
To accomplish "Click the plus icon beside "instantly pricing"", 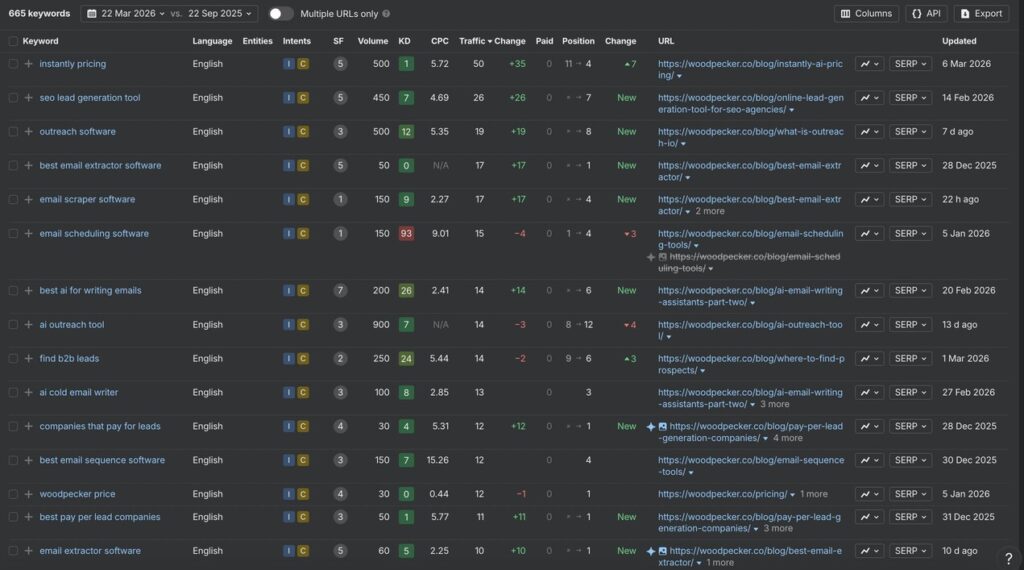I will [29, 64].
